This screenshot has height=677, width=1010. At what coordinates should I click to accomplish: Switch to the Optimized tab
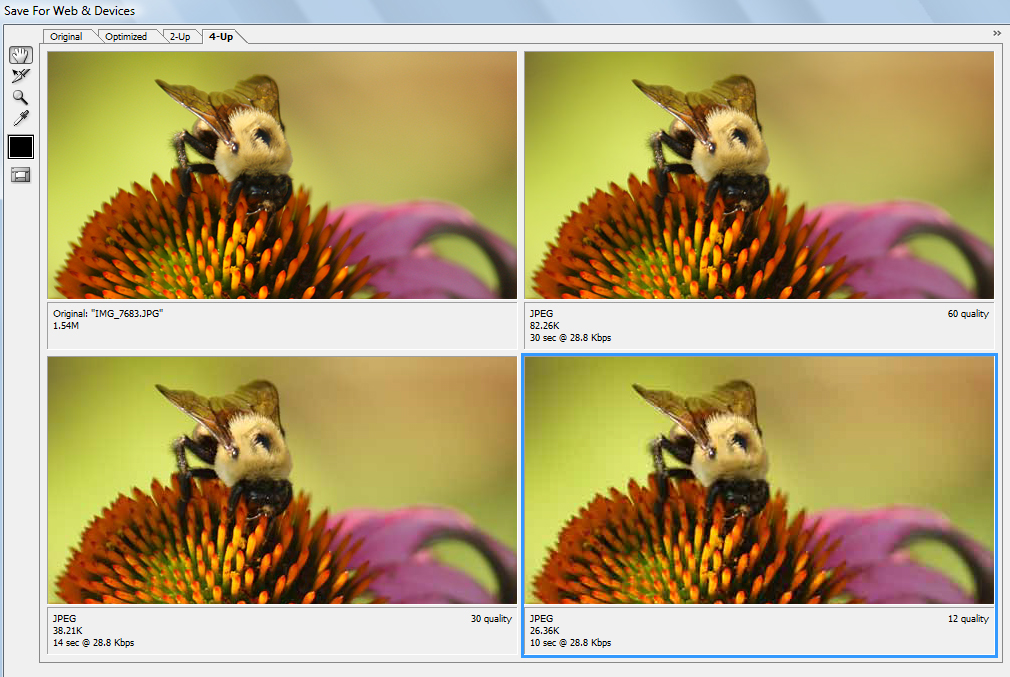click(126, 37)
